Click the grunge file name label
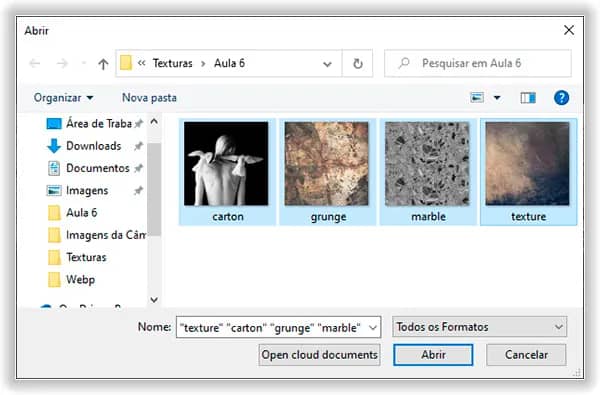Screen dimensions: 600x395 tap(328, 217)
